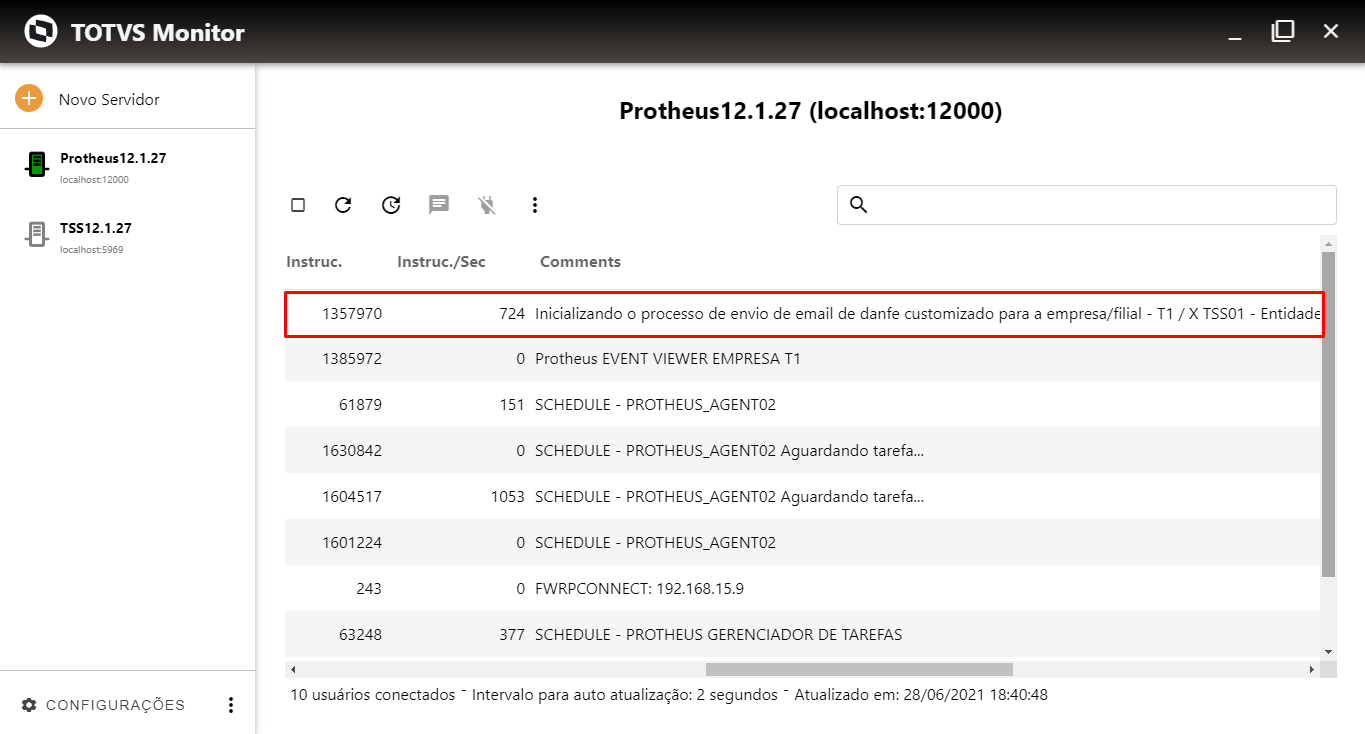The height and width of the screenshot is (734, 1365).
Task: Select the 'FWRPCONNECT: 192.168.15.9' row
Action: 803,589
